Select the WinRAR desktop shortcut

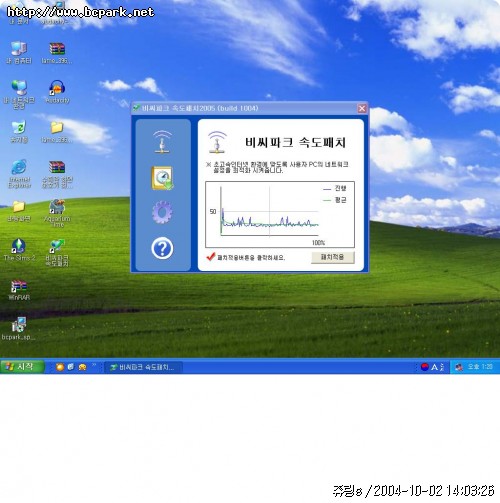[19, 290]
